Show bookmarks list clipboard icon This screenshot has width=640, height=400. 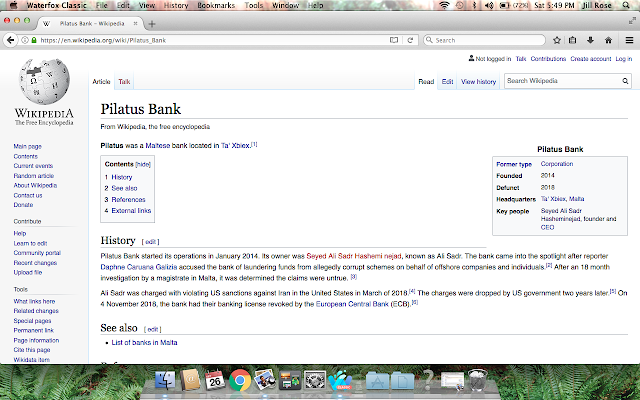pyautogui.click(x=573, y=40)
